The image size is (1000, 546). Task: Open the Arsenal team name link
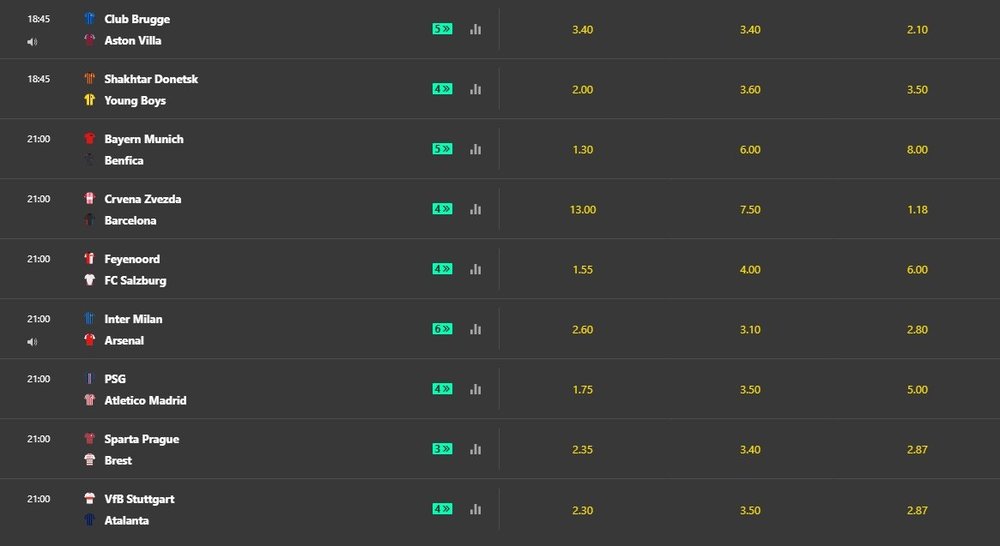124,341
